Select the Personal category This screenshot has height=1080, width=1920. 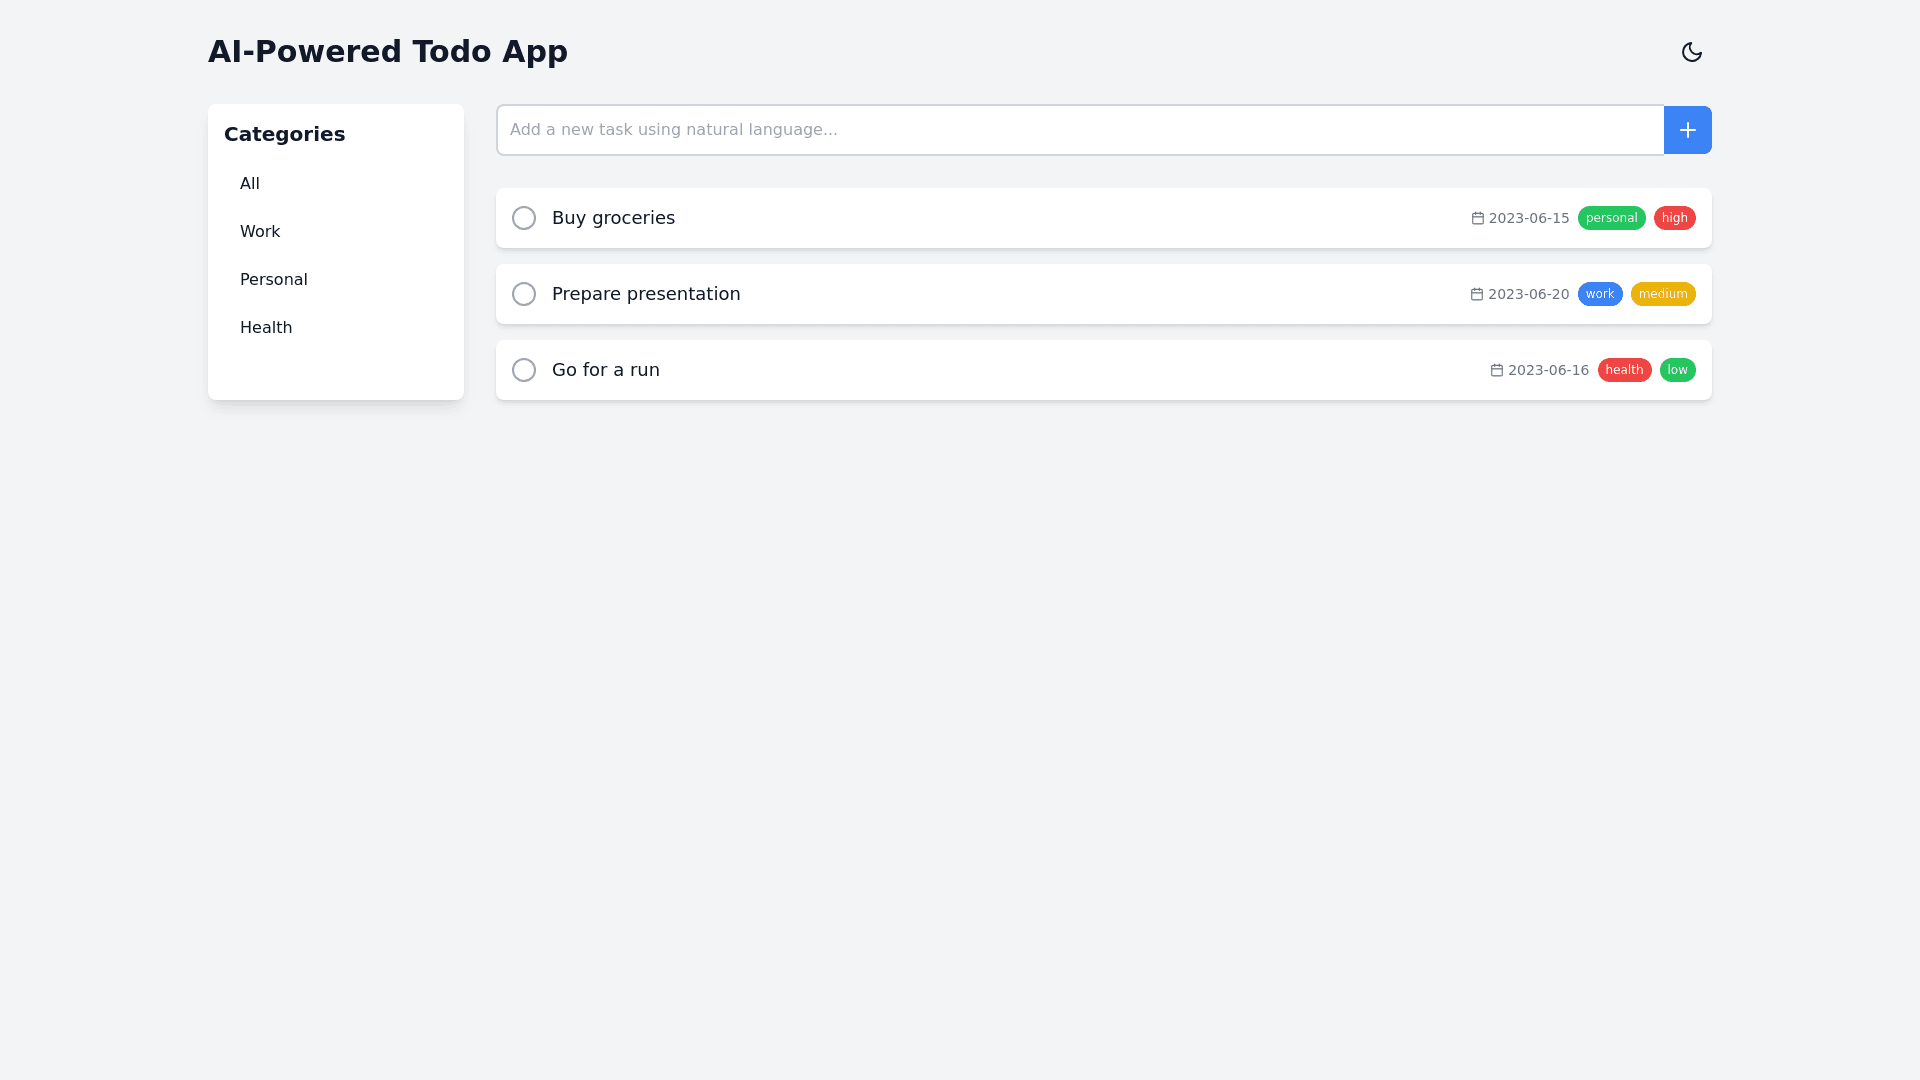273,280
